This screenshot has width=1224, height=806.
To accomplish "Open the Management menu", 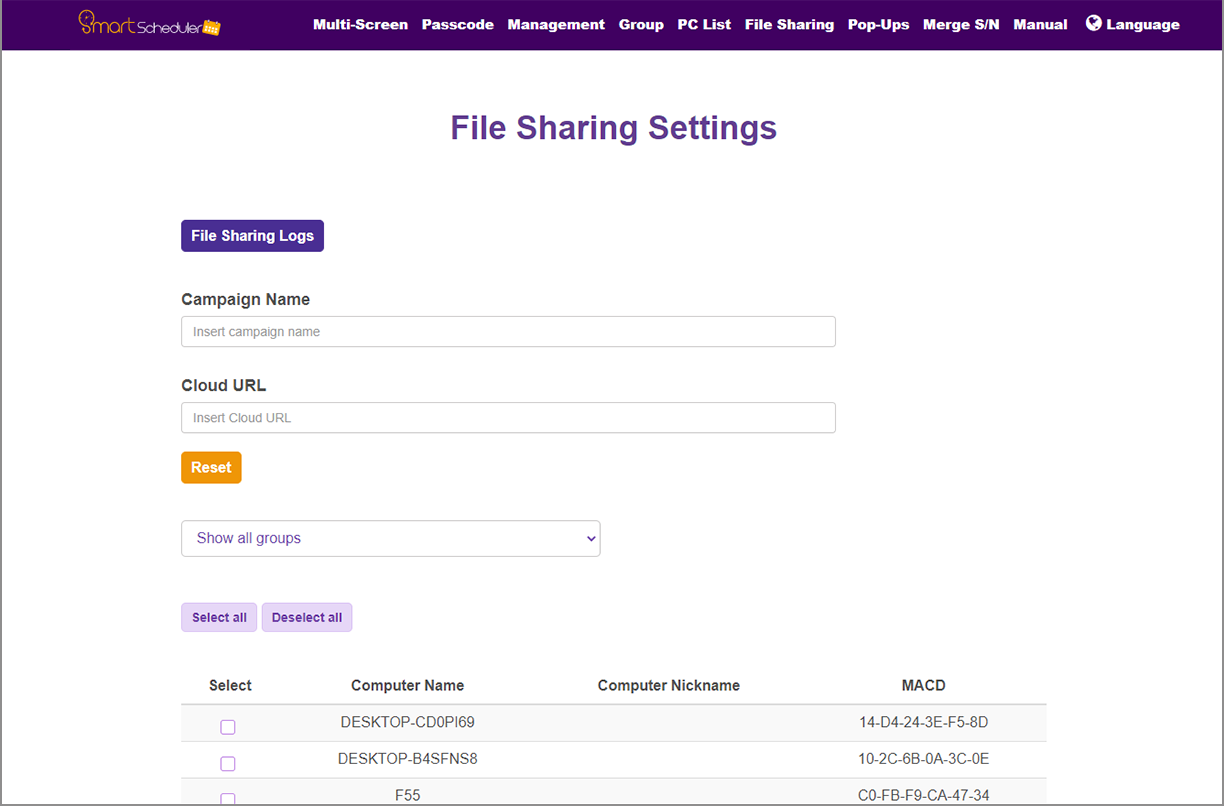I will point(556,24).
